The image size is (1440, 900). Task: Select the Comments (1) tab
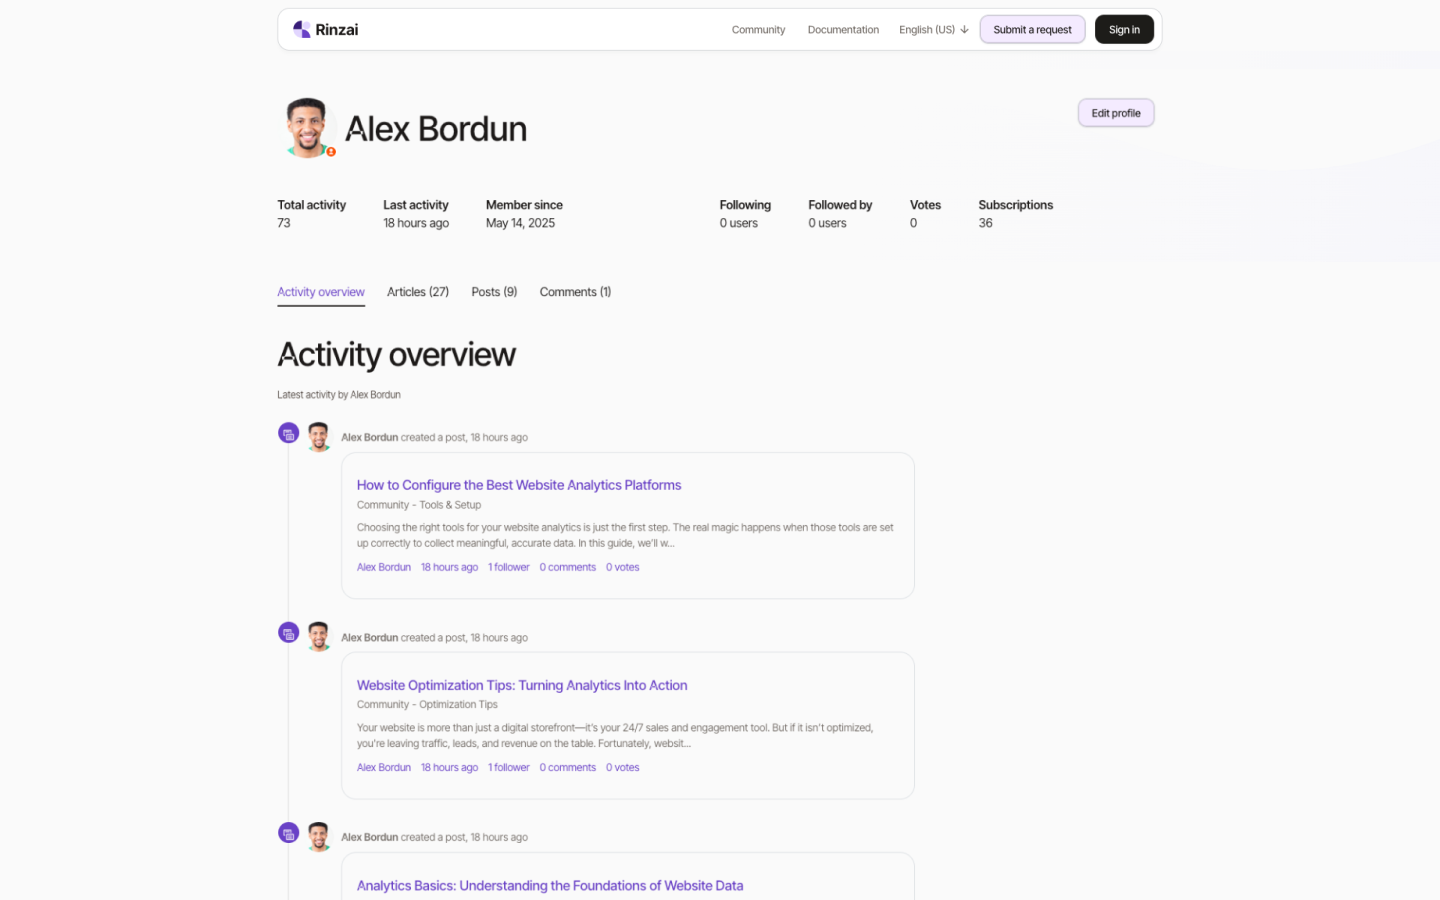coord(575,292)
